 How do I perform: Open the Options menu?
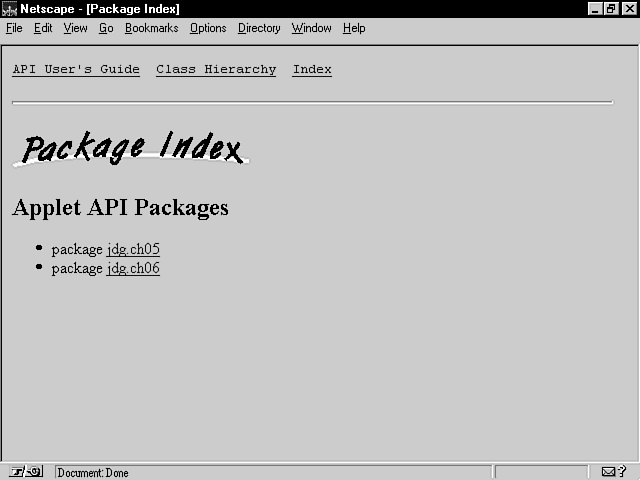pyautogui.click(x=208, y=28)
